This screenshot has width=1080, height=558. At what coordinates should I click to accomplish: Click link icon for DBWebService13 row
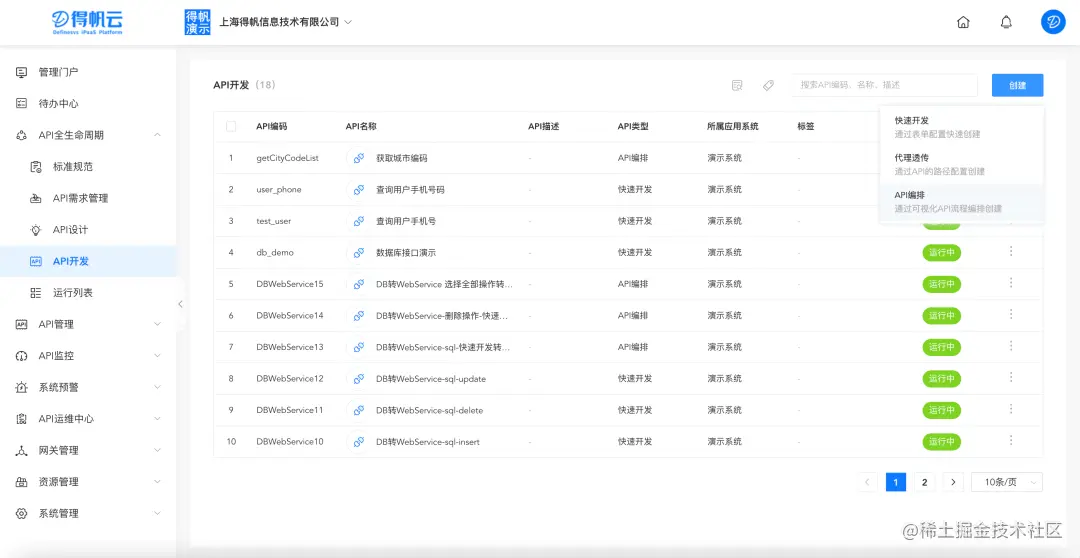point(358,347)
